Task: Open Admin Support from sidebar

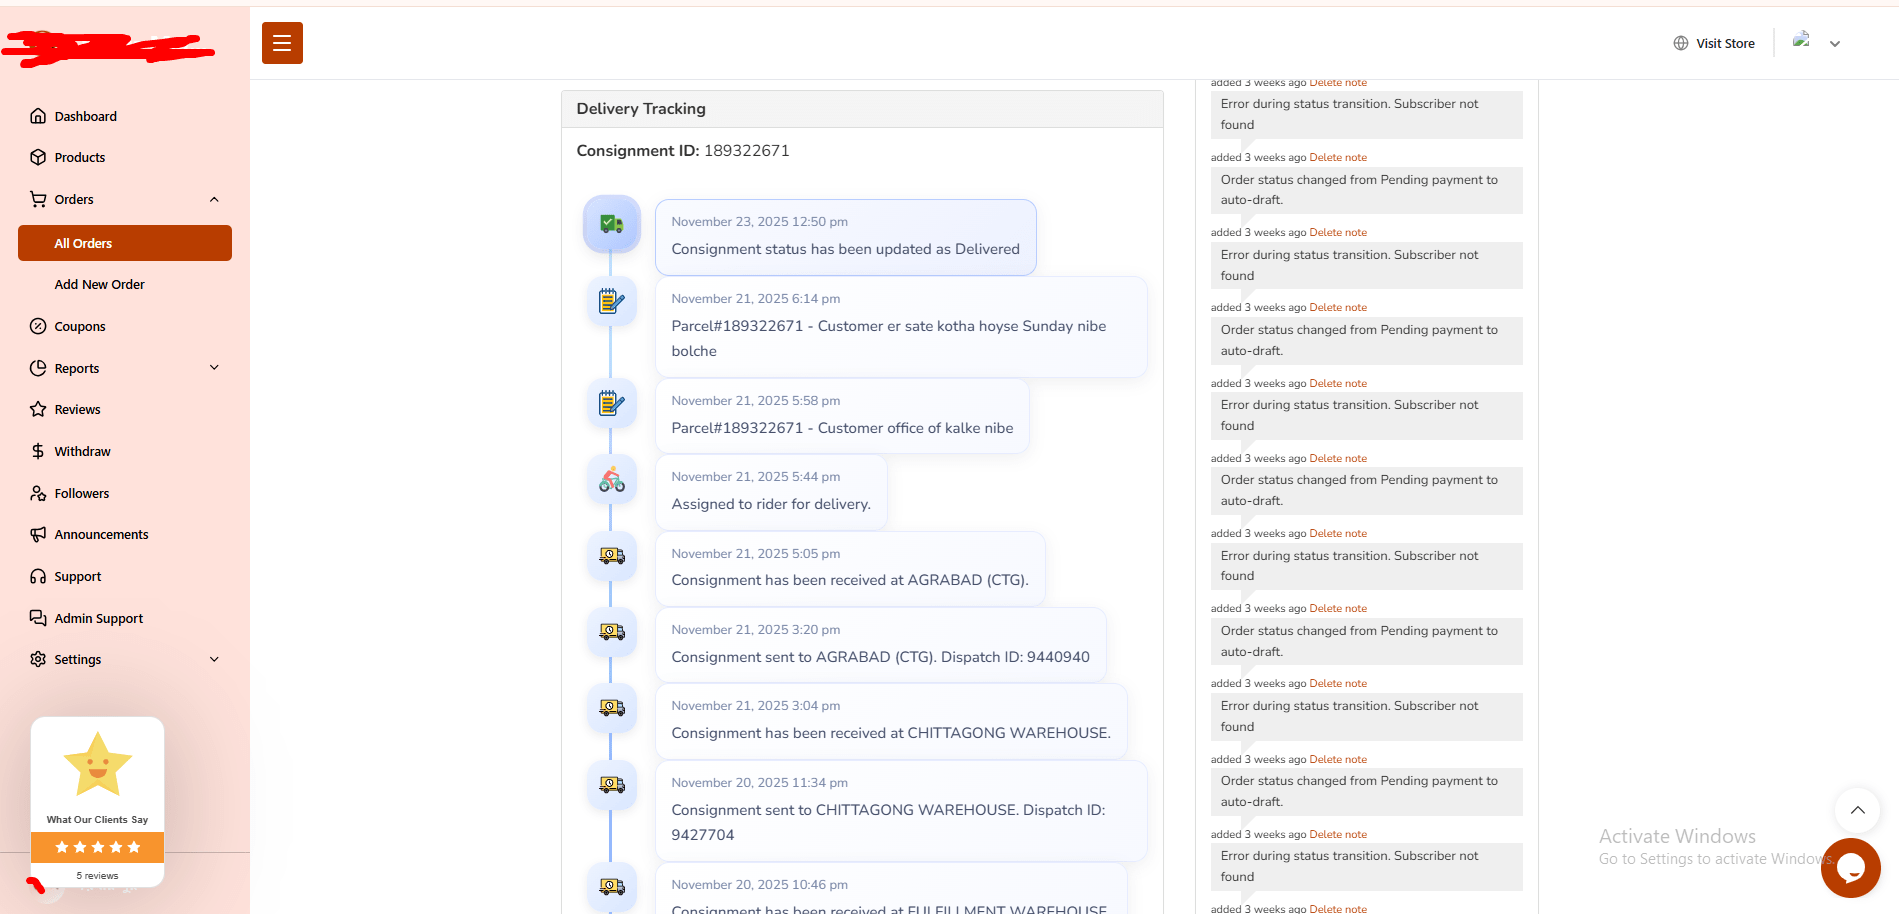Action: 98,618
